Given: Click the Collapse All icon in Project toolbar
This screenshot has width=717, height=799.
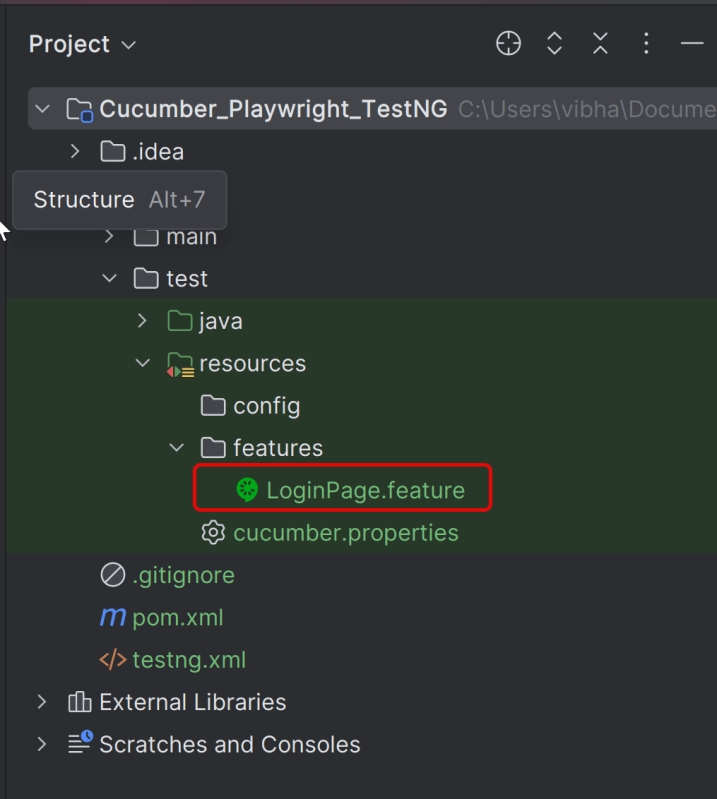Looking at the screenshot, I should (x=600, y=44).
